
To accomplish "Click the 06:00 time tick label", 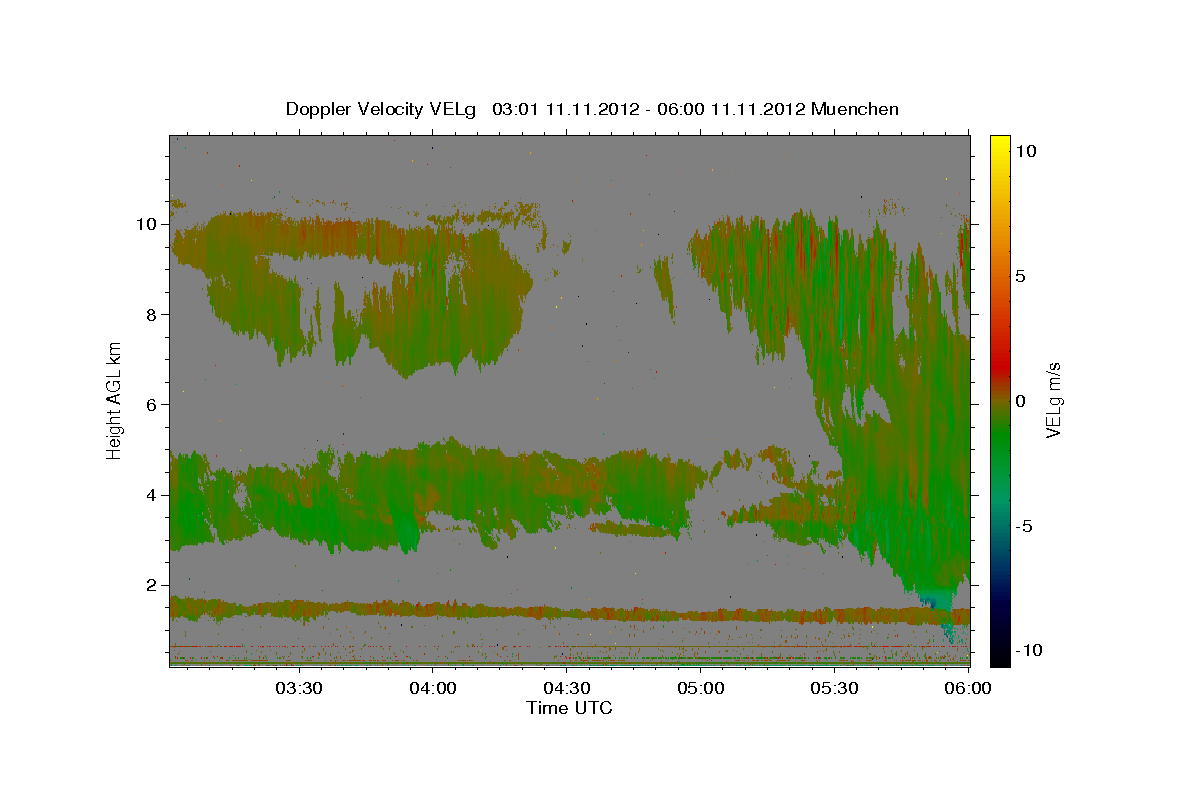I will 969,688.
